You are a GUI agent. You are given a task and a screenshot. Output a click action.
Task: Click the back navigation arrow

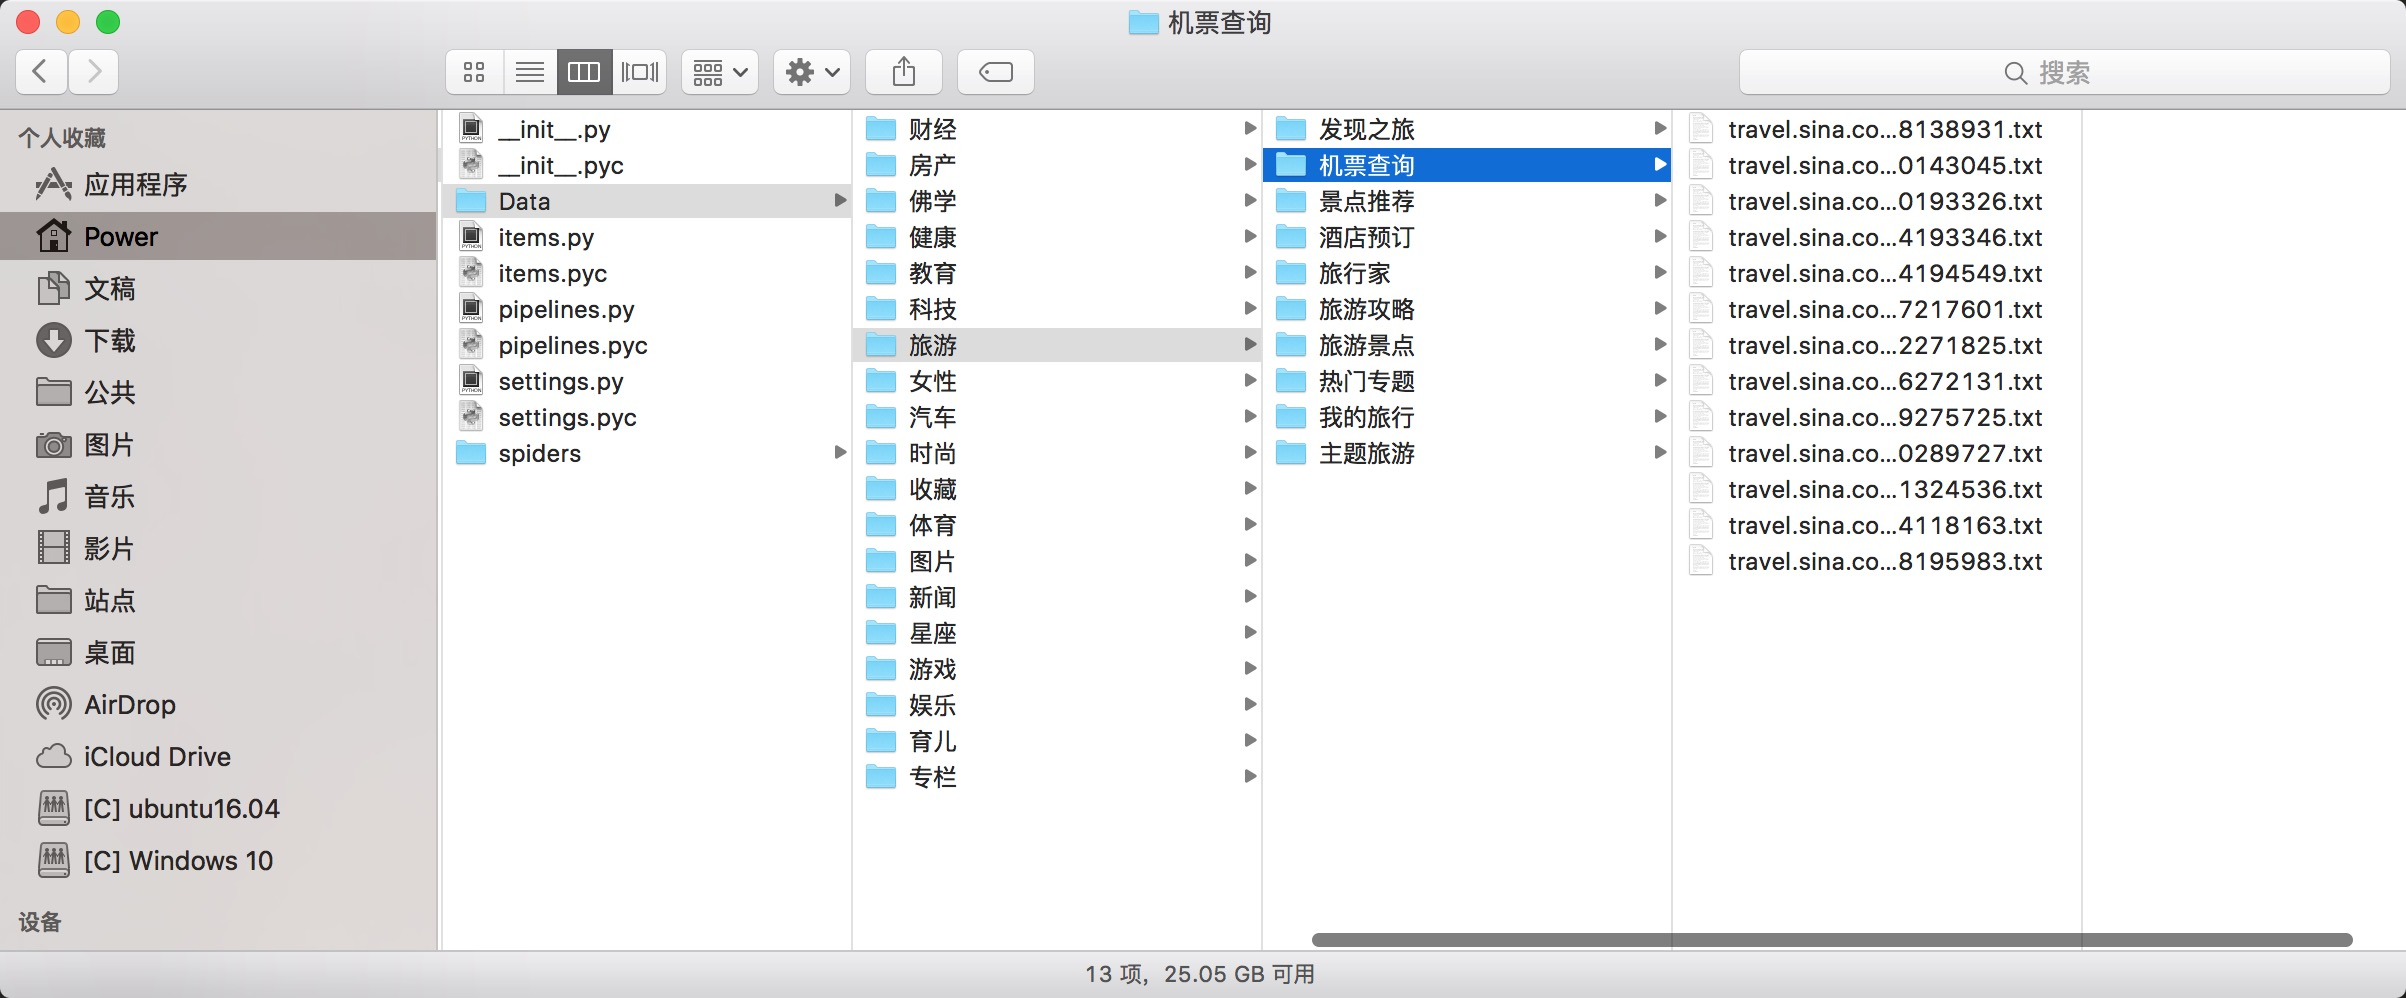[40, 71]
